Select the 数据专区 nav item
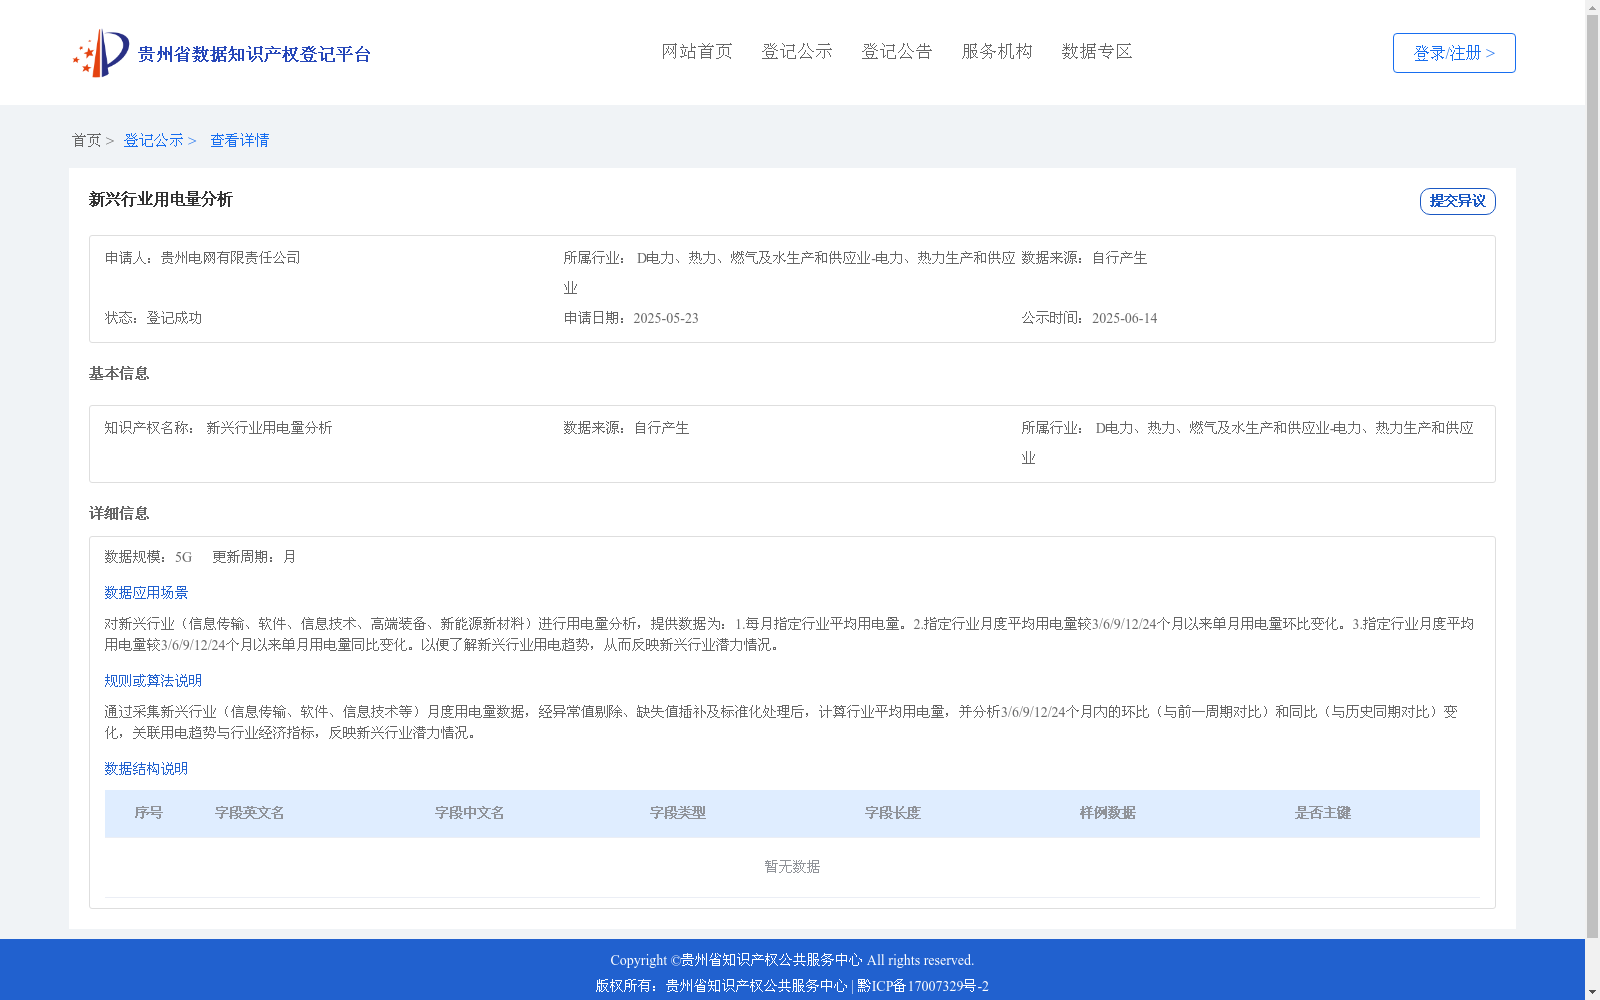 (x=1097, y=51)
